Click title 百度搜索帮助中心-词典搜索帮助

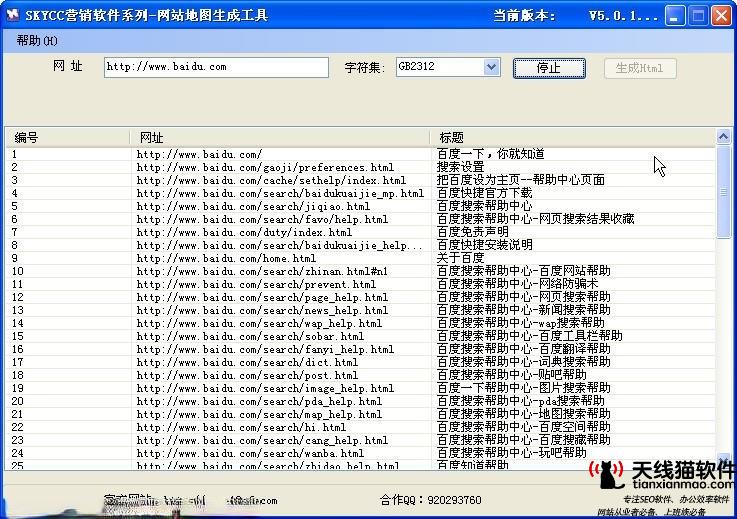(523, 362)
